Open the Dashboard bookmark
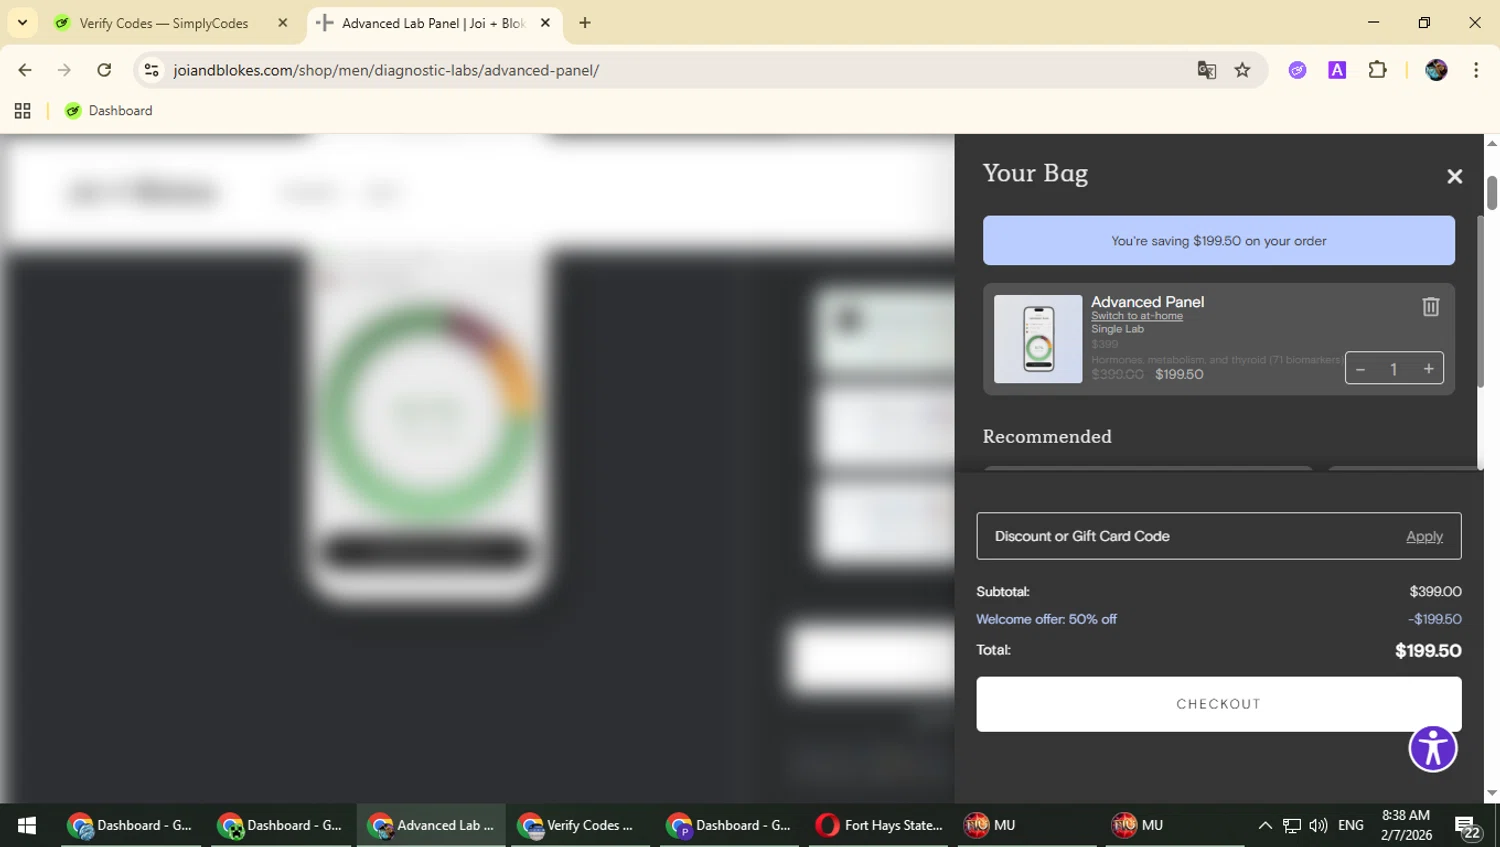 click(108, 111)
